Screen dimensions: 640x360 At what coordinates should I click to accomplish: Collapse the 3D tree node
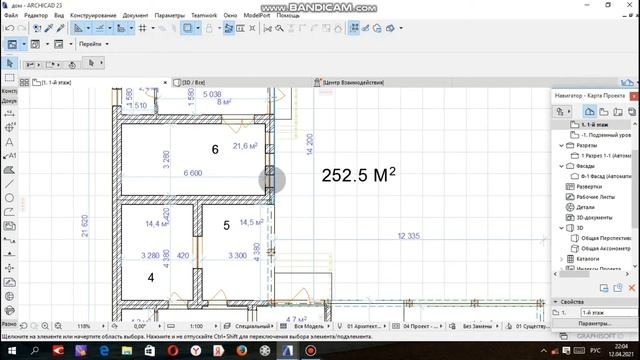pyautogui.click(x=561, y=228)
